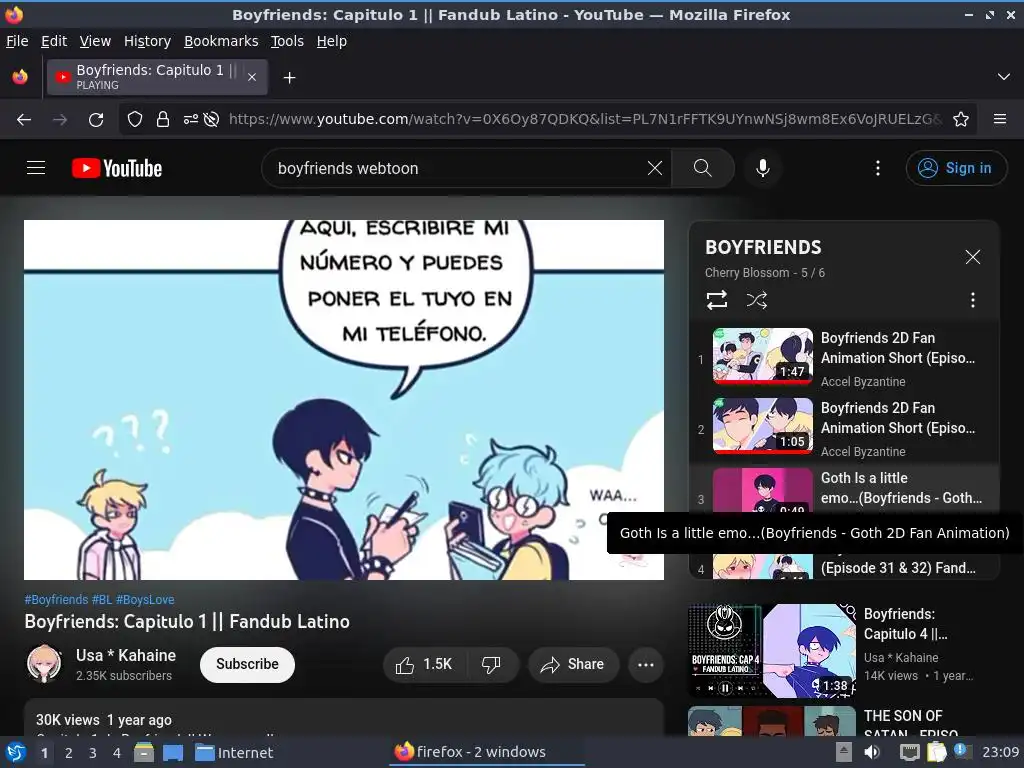Open the file manager taskbar icon
Screen dimensions: 1024x768
144,753
